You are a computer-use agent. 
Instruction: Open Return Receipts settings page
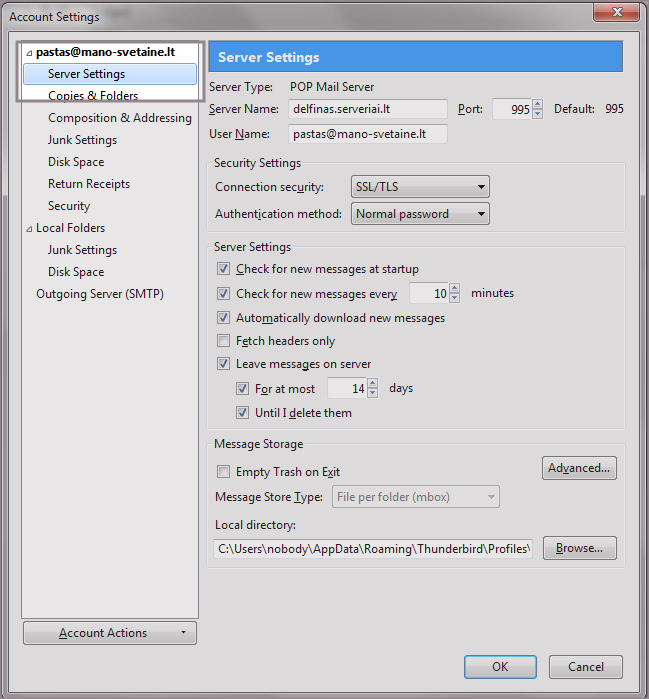click(89, 184)
